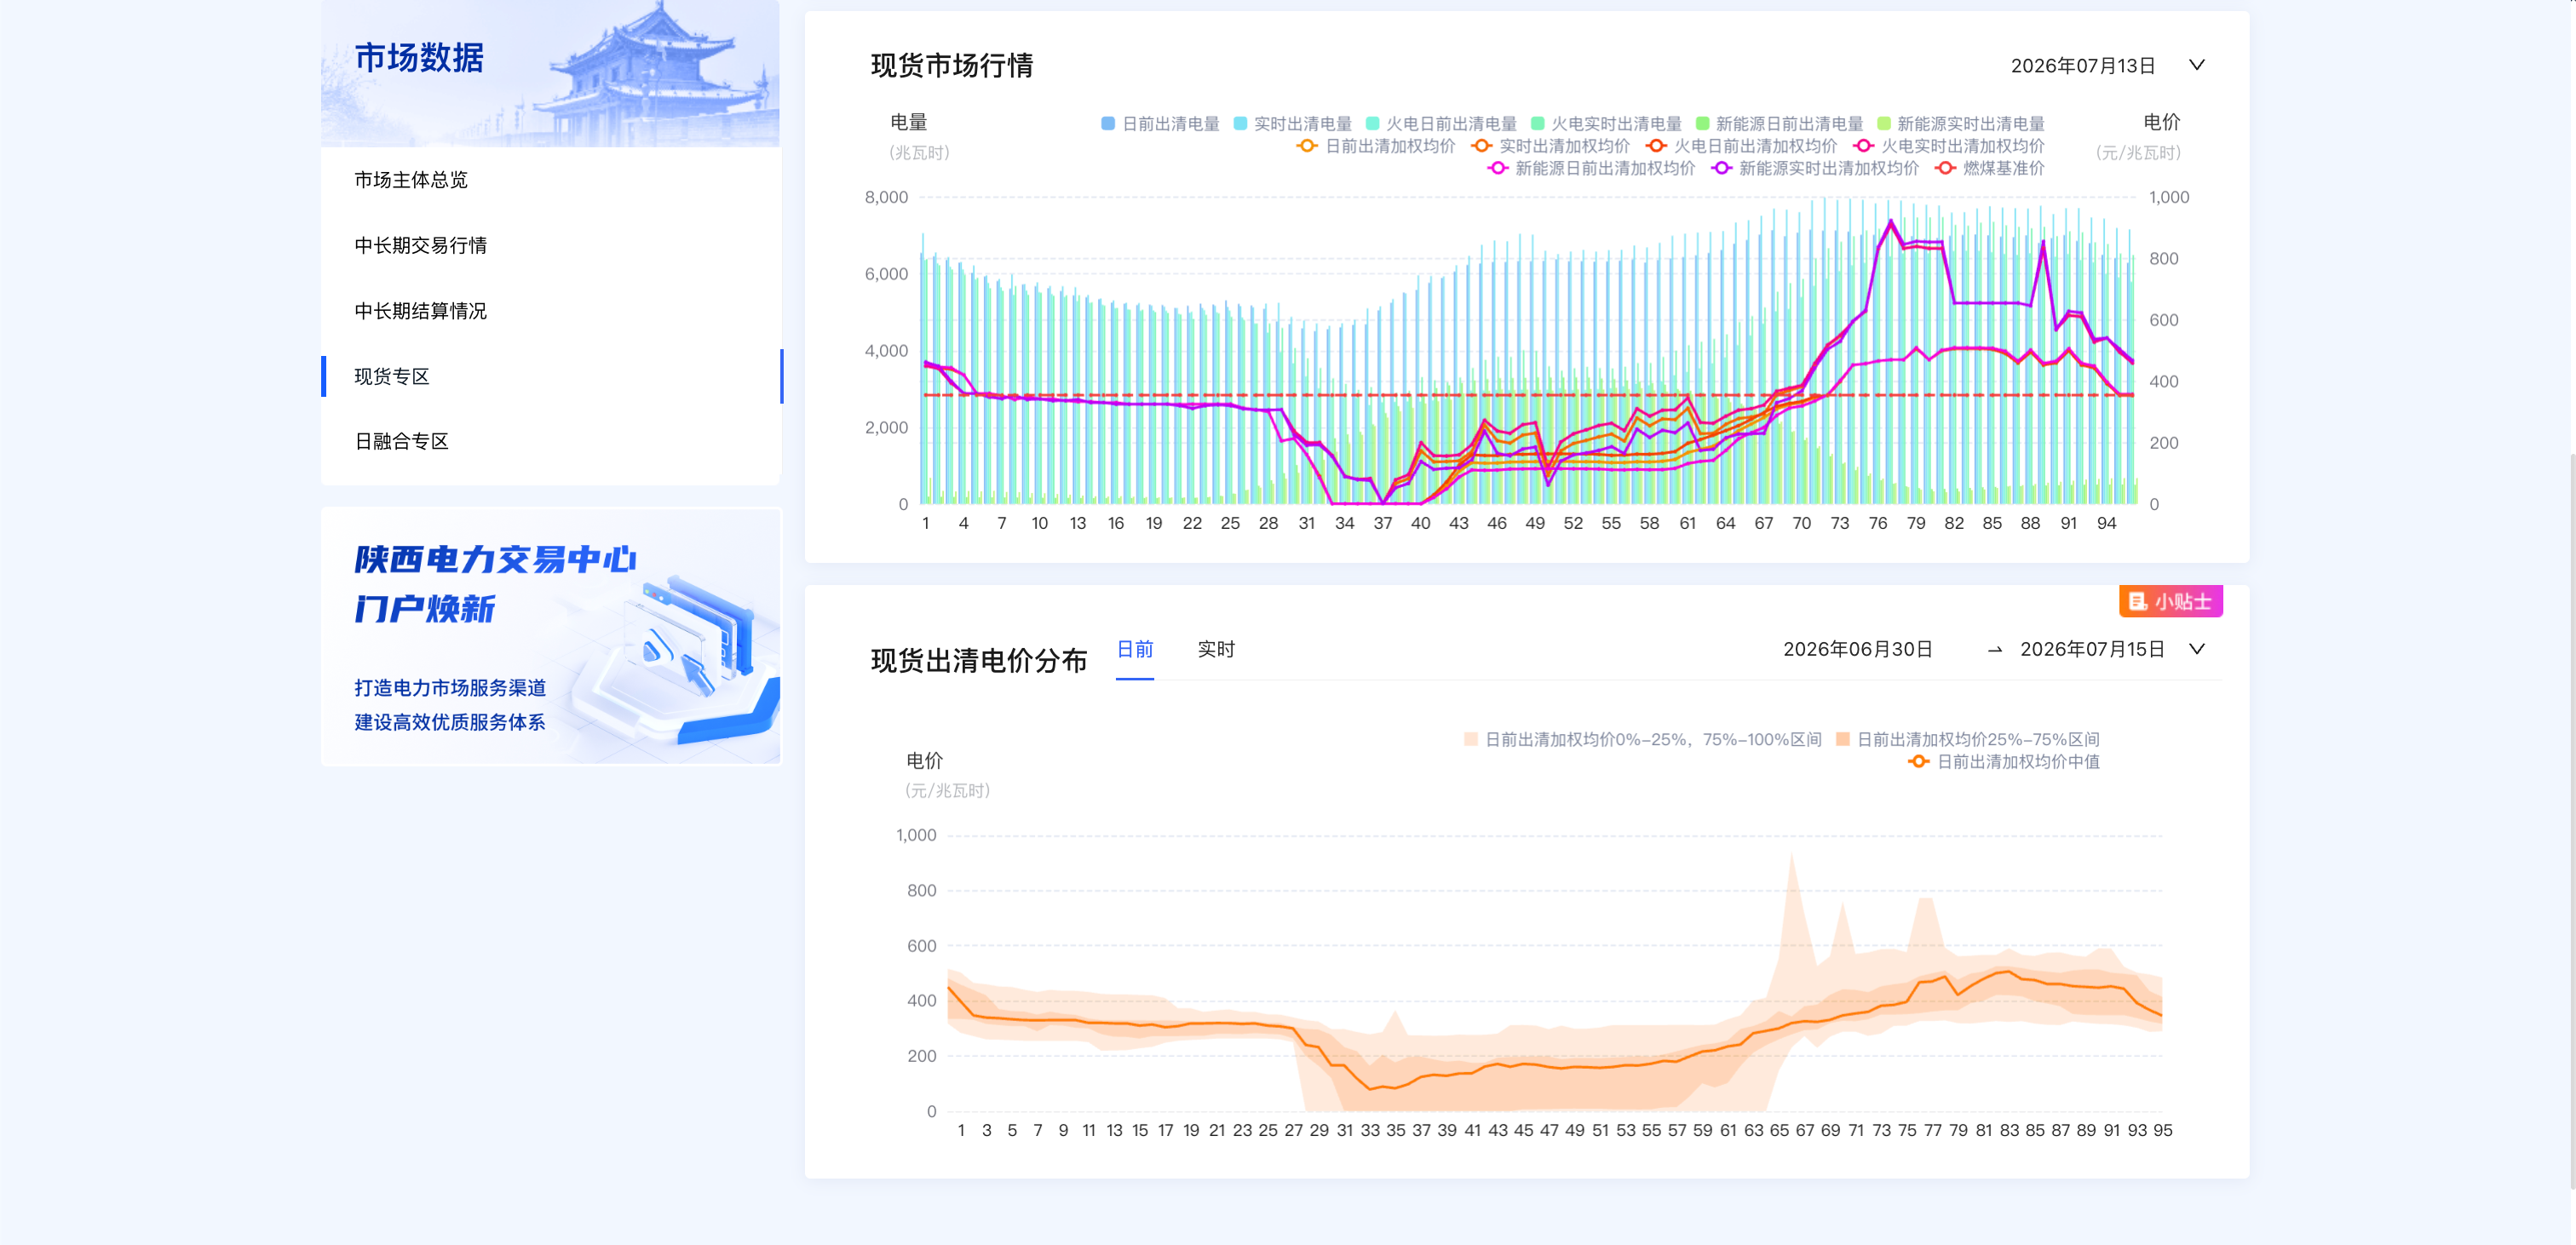Toggle 实时出清加权均价 legend line
Screen dimensions: 2576x1245
point(1549,146)
